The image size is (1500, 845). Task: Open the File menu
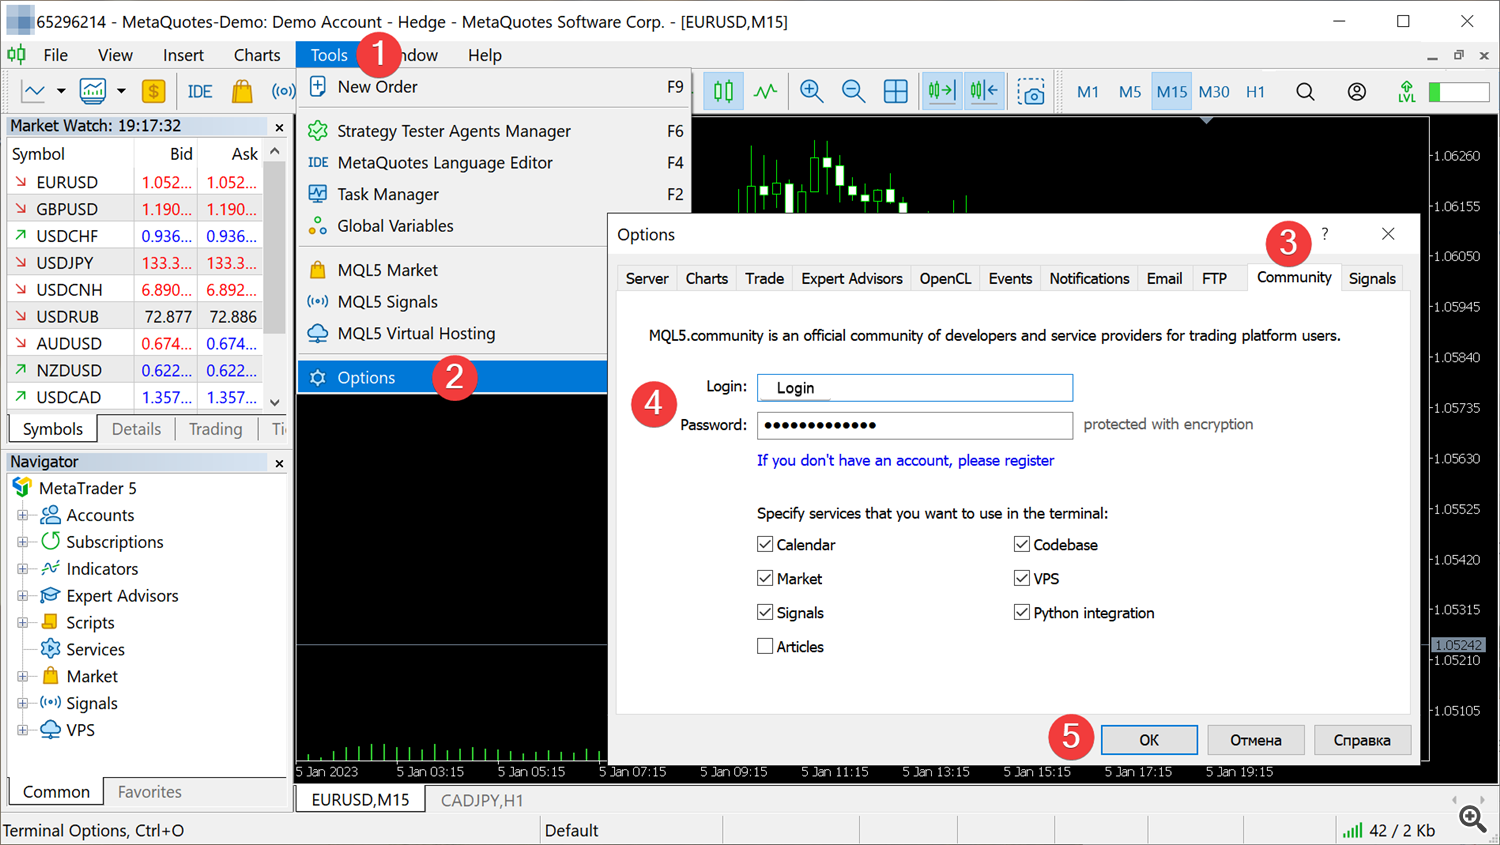pyautogui.click(x=56, y=55)
